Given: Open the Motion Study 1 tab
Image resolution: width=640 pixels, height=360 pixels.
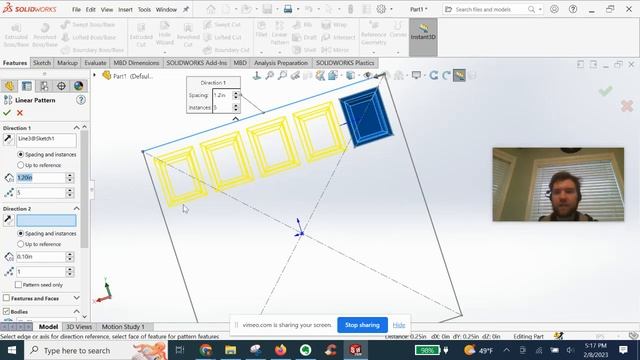Looking at the screenshot, I should coord(123,327).
